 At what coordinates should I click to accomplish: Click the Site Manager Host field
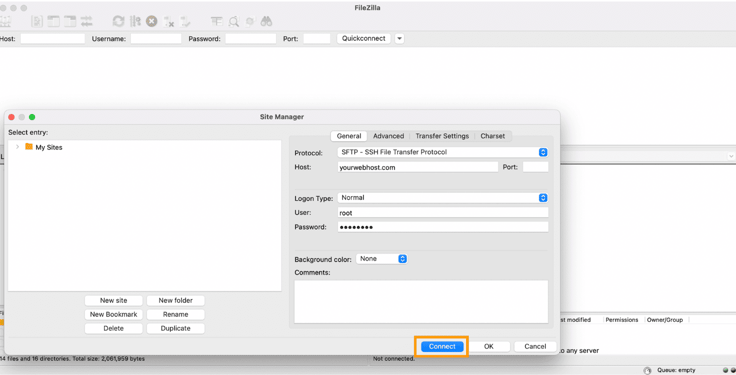click(x=418, y=167)
